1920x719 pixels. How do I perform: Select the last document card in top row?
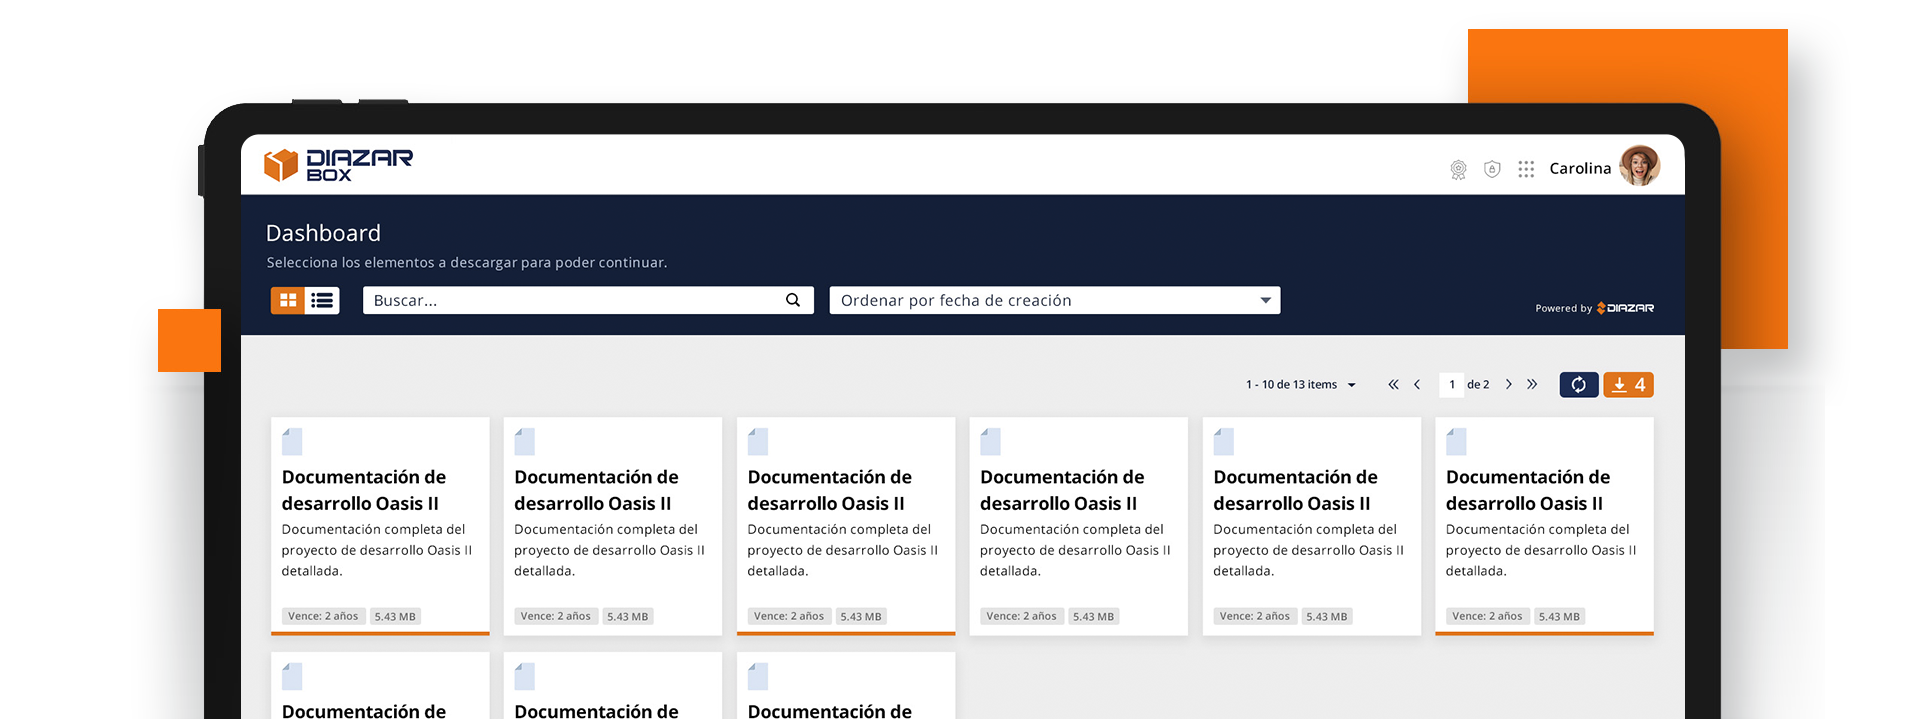point(1545,526)
